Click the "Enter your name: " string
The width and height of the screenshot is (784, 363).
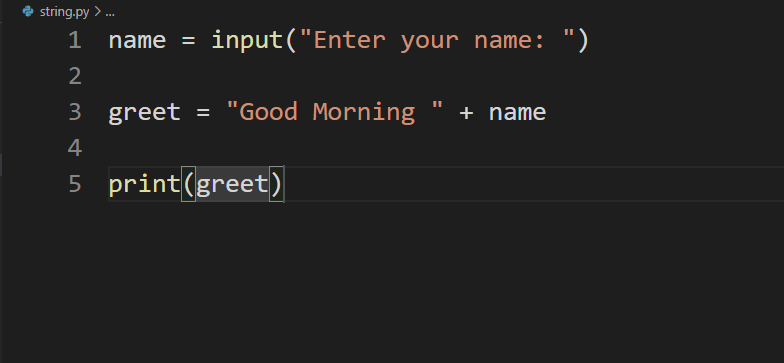438,40
